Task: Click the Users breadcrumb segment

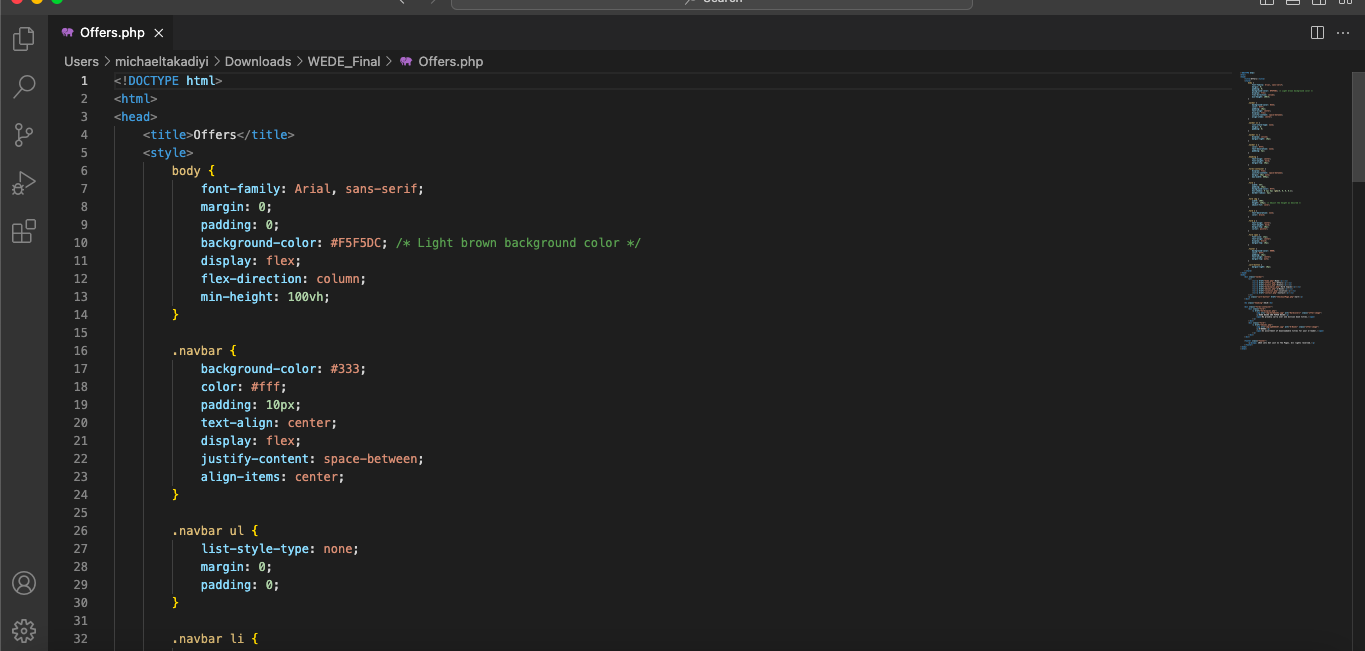Action: click(82, 61)
